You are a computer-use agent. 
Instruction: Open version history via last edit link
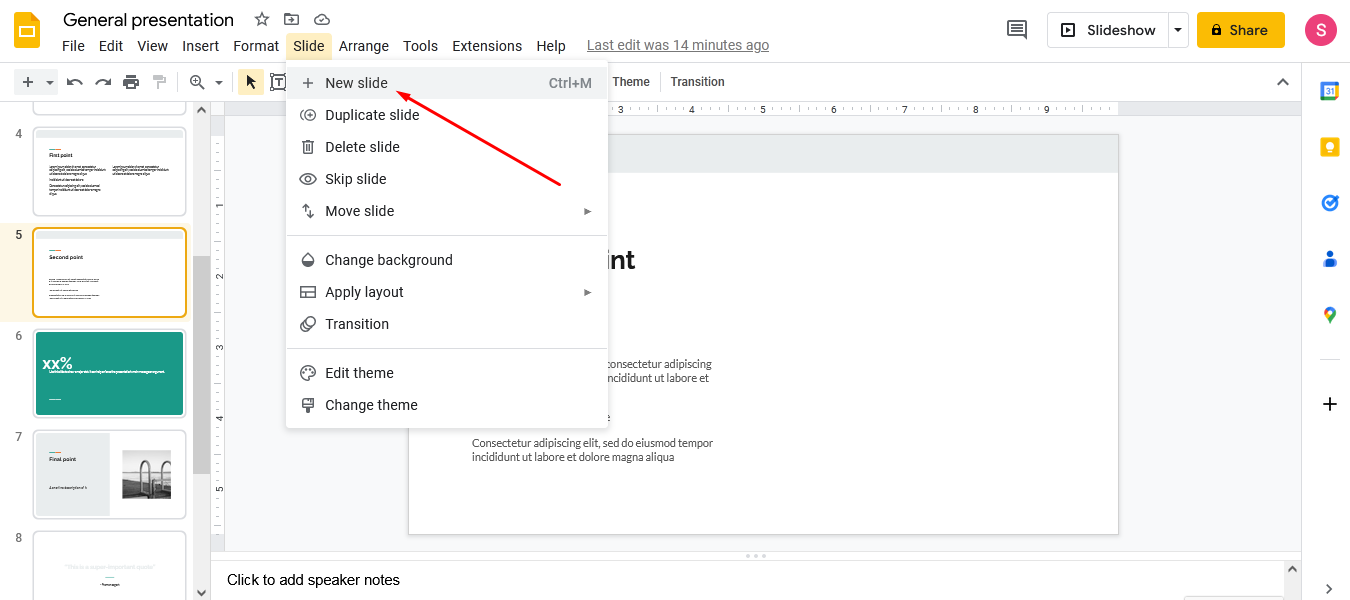678,45
